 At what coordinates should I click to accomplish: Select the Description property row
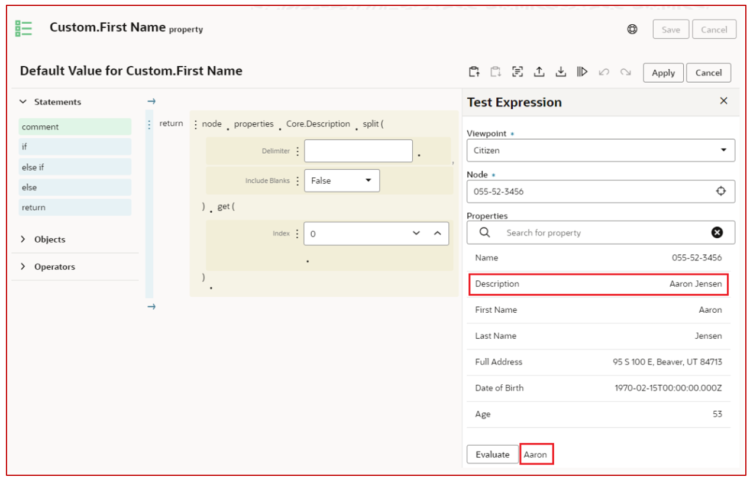tap(598, 284)
